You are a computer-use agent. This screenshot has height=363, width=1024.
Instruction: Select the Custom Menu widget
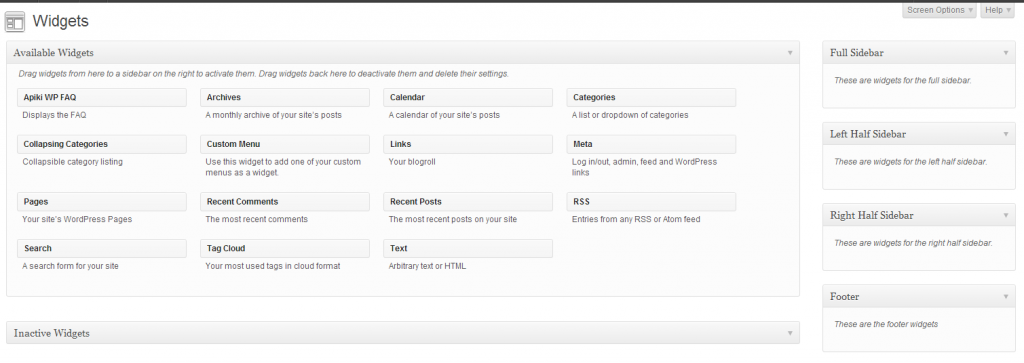285,144
